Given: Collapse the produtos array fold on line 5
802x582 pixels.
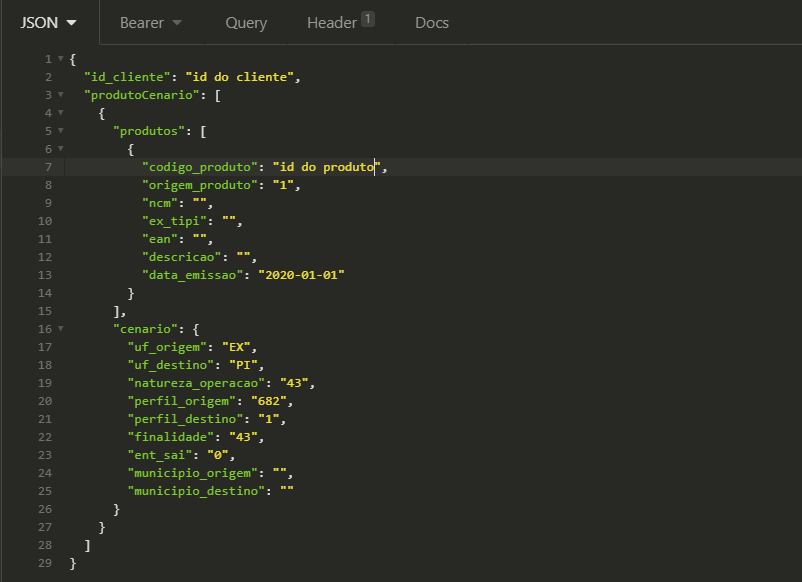Looking at the screenshot, I should pyautogui.click(x=60, y=130).
